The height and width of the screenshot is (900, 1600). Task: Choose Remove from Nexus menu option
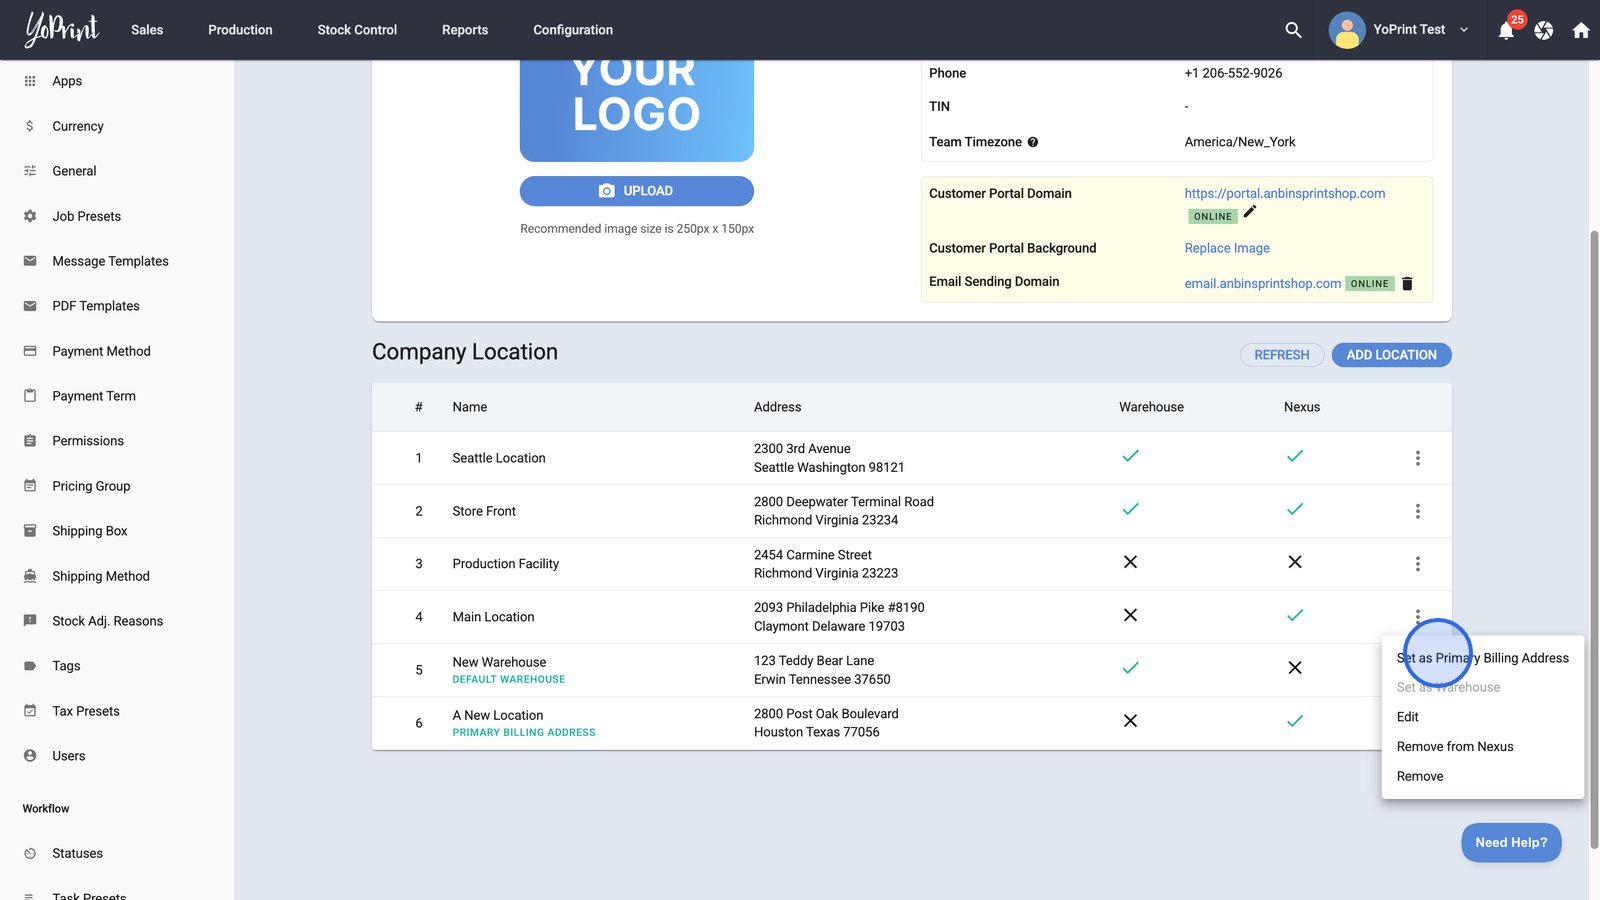(1454, 747)
